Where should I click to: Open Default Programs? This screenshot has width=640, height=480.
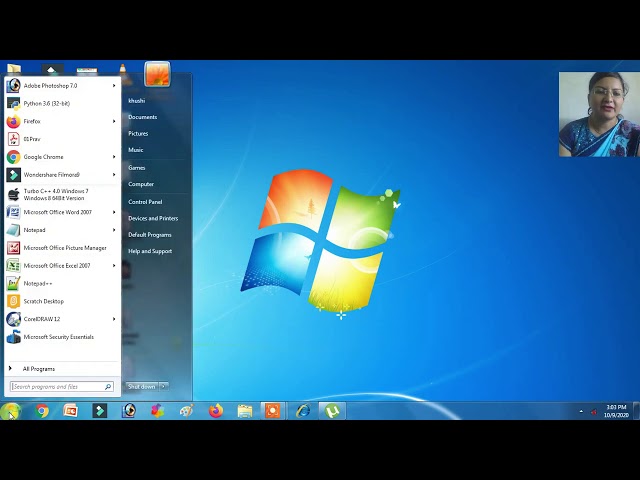(x=149, y=235)
